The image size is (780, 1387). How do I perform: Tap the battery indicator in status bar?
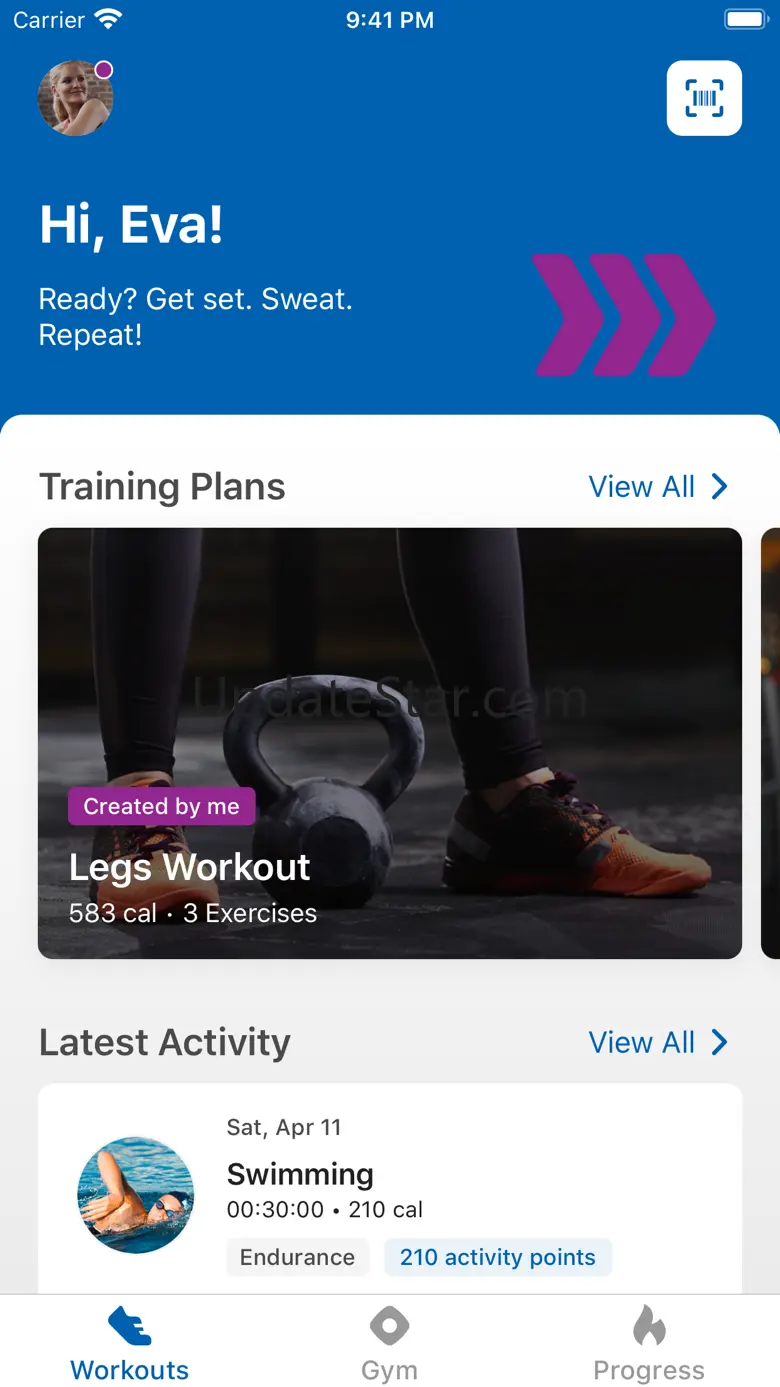click(745, 19)
